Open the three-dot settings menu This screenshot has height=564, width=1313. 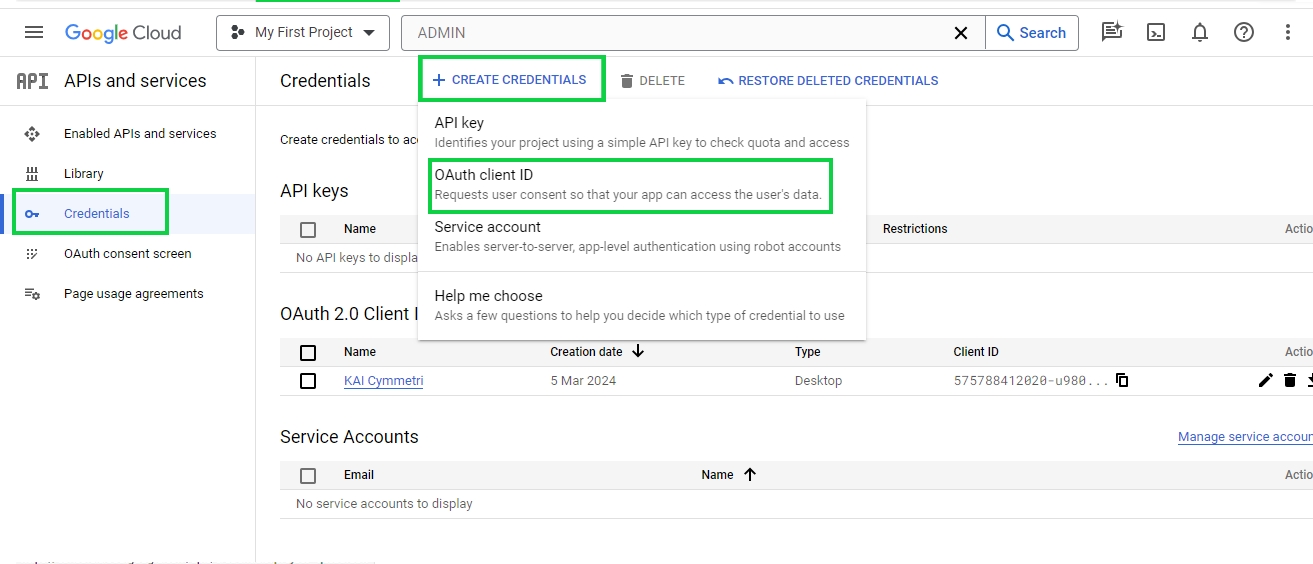[1287, 32]
